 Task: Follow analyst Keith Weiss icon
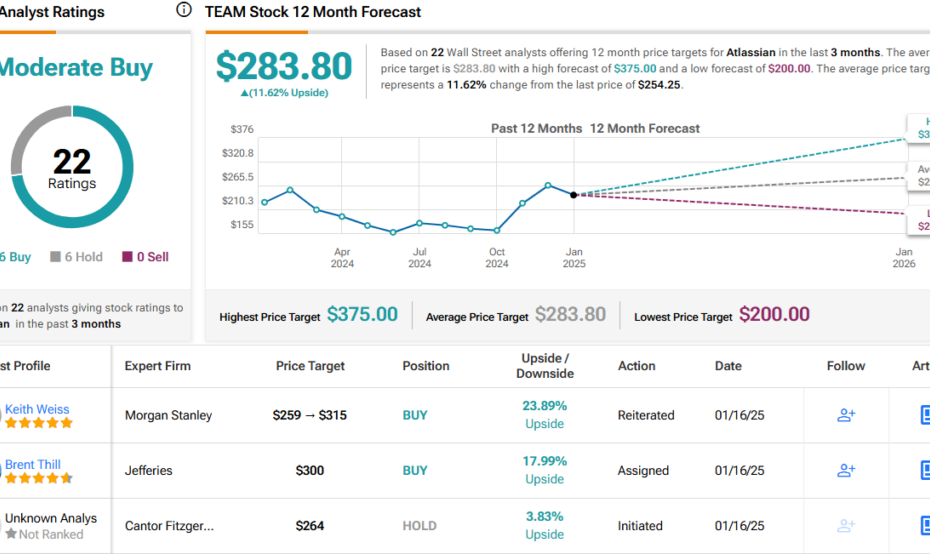(x=846, y=415)
